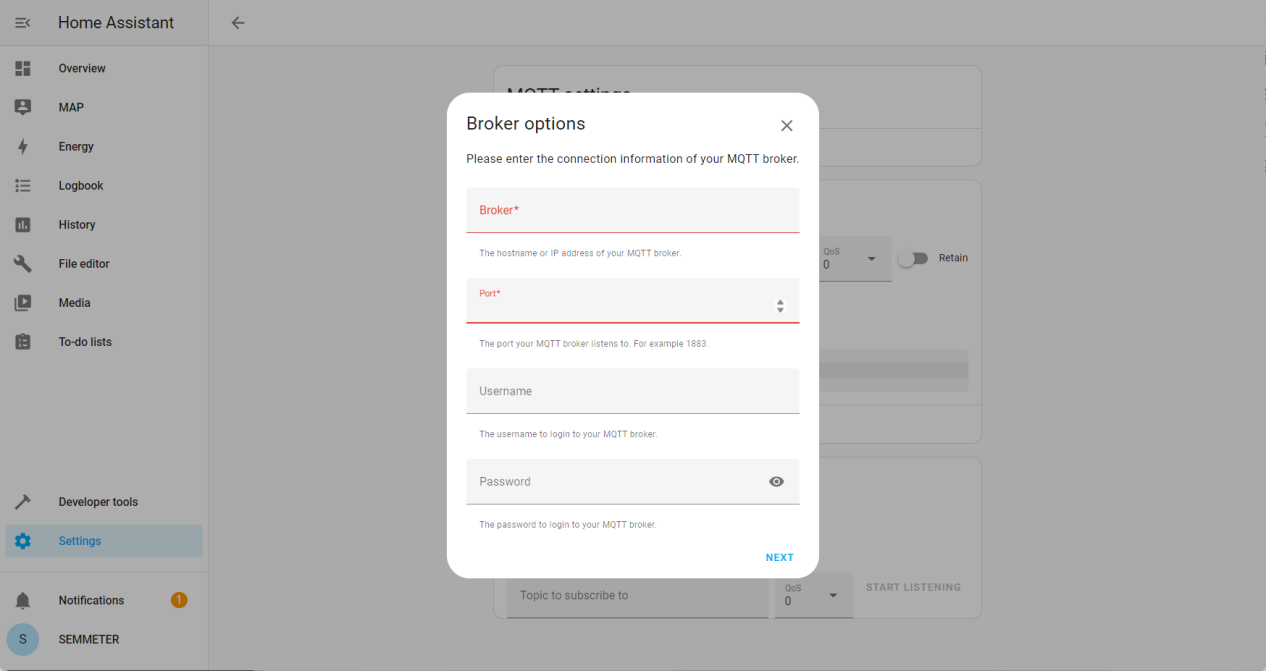Open the QoS dropdown beside Retain

[x=855, y=258]
